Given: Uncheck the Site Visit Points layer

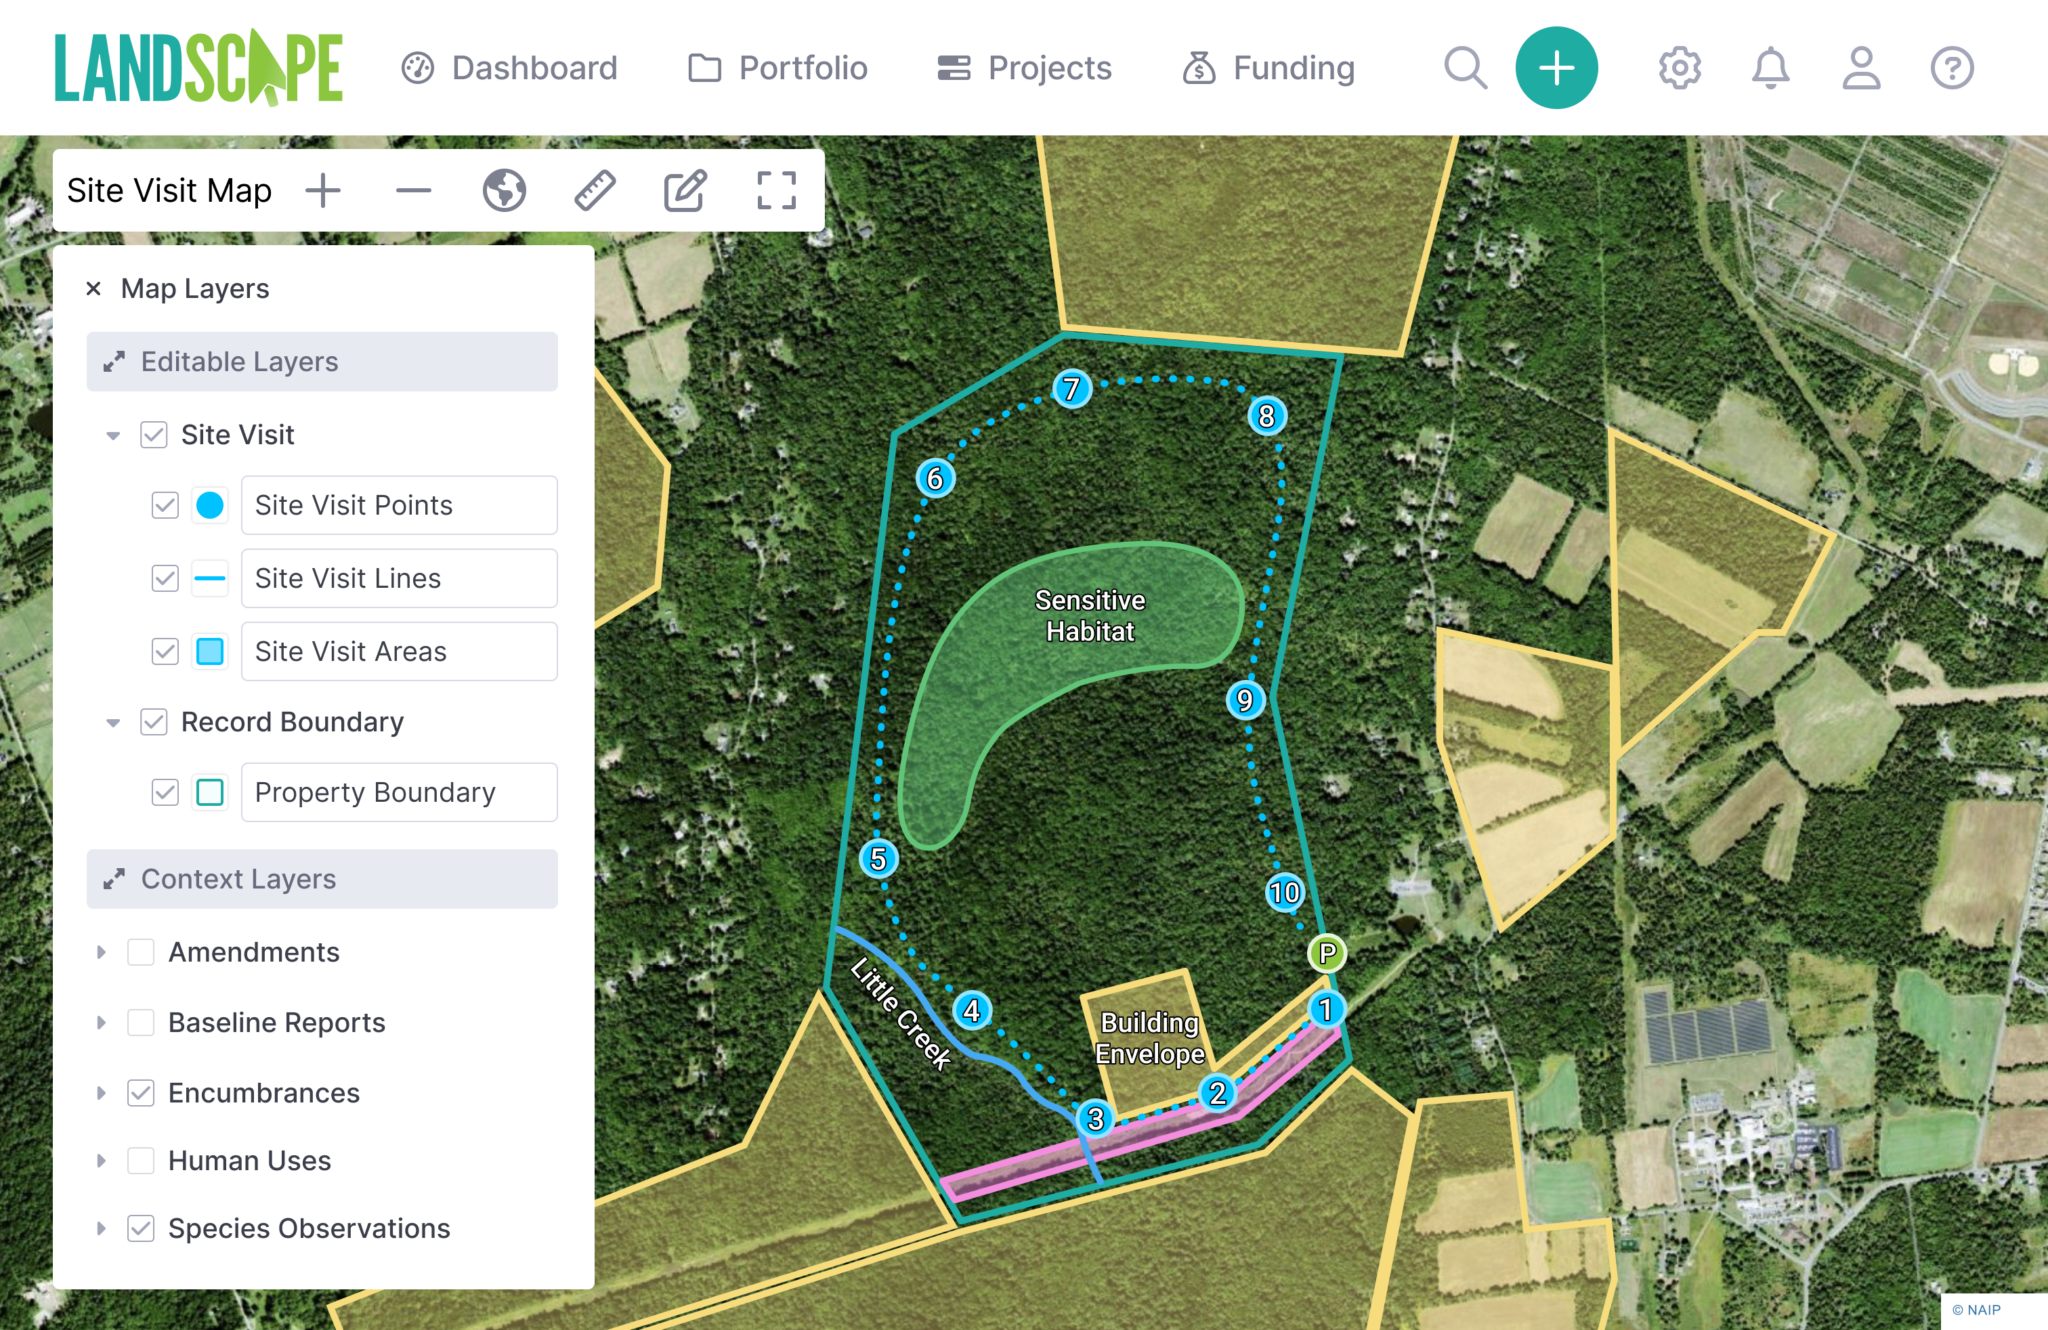Looking at the screenshot, I should click(165, 505).
